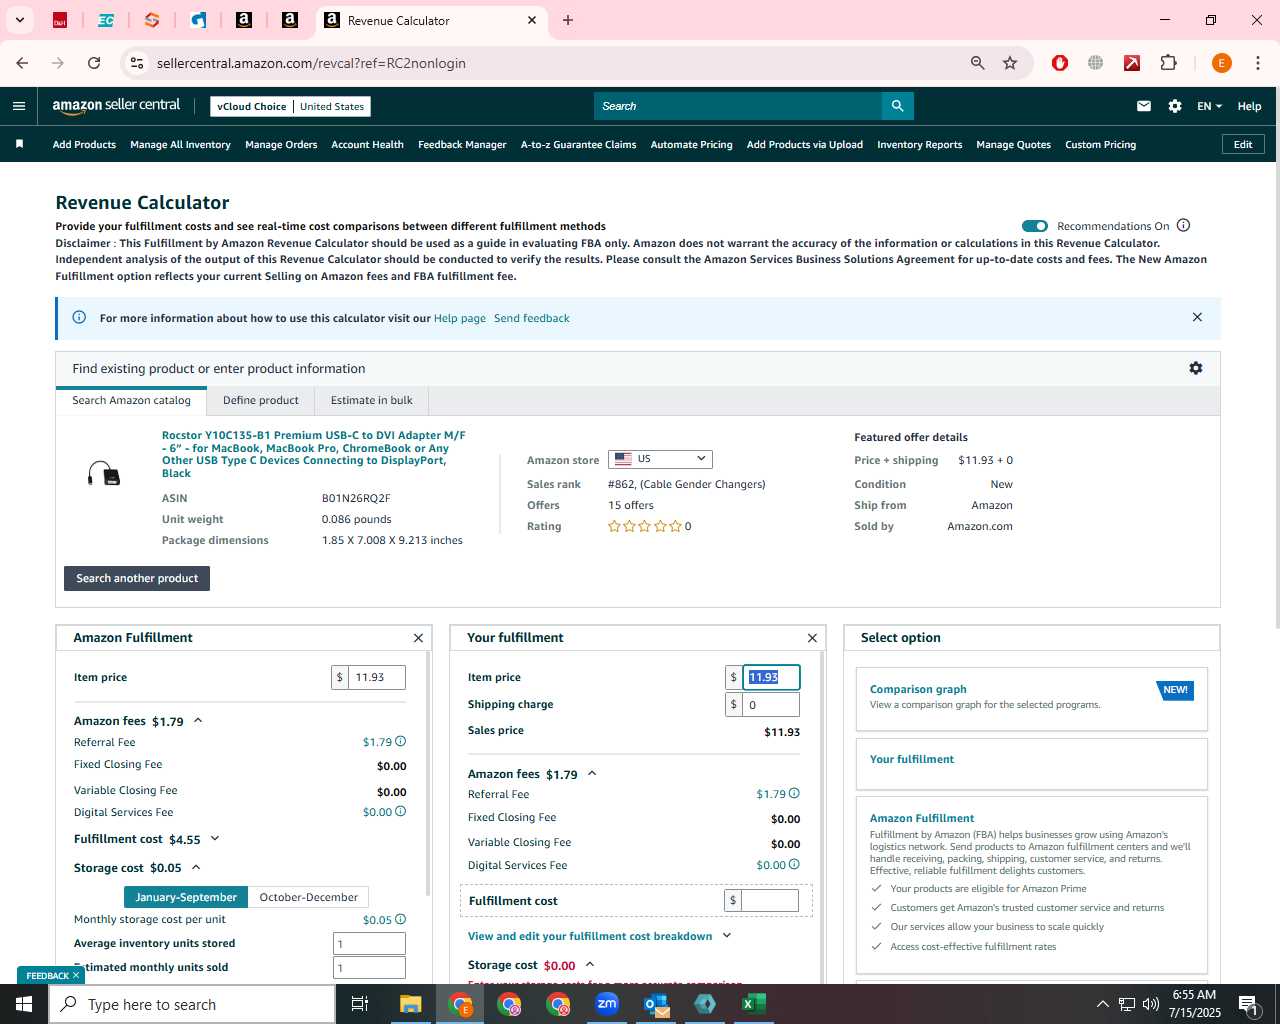Open Feedback Manager from nav bar
This screenshot has width=1280, height=1024.
tap(462, 144)
